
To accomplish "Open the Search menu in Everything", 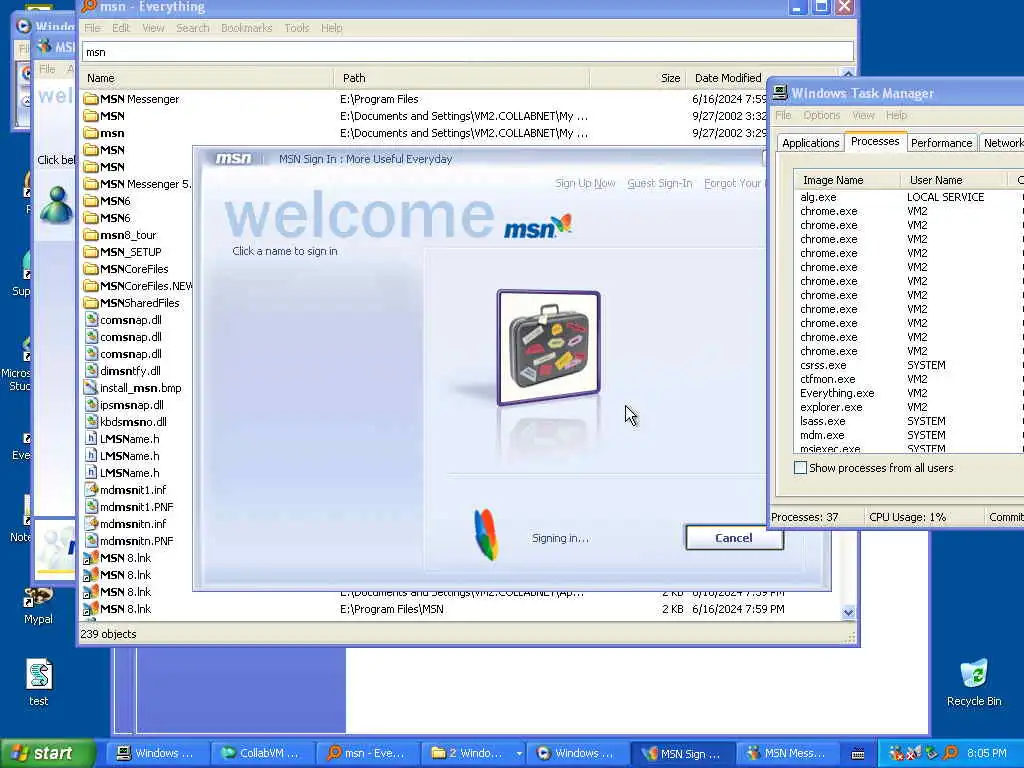I will tap(193, 28).
